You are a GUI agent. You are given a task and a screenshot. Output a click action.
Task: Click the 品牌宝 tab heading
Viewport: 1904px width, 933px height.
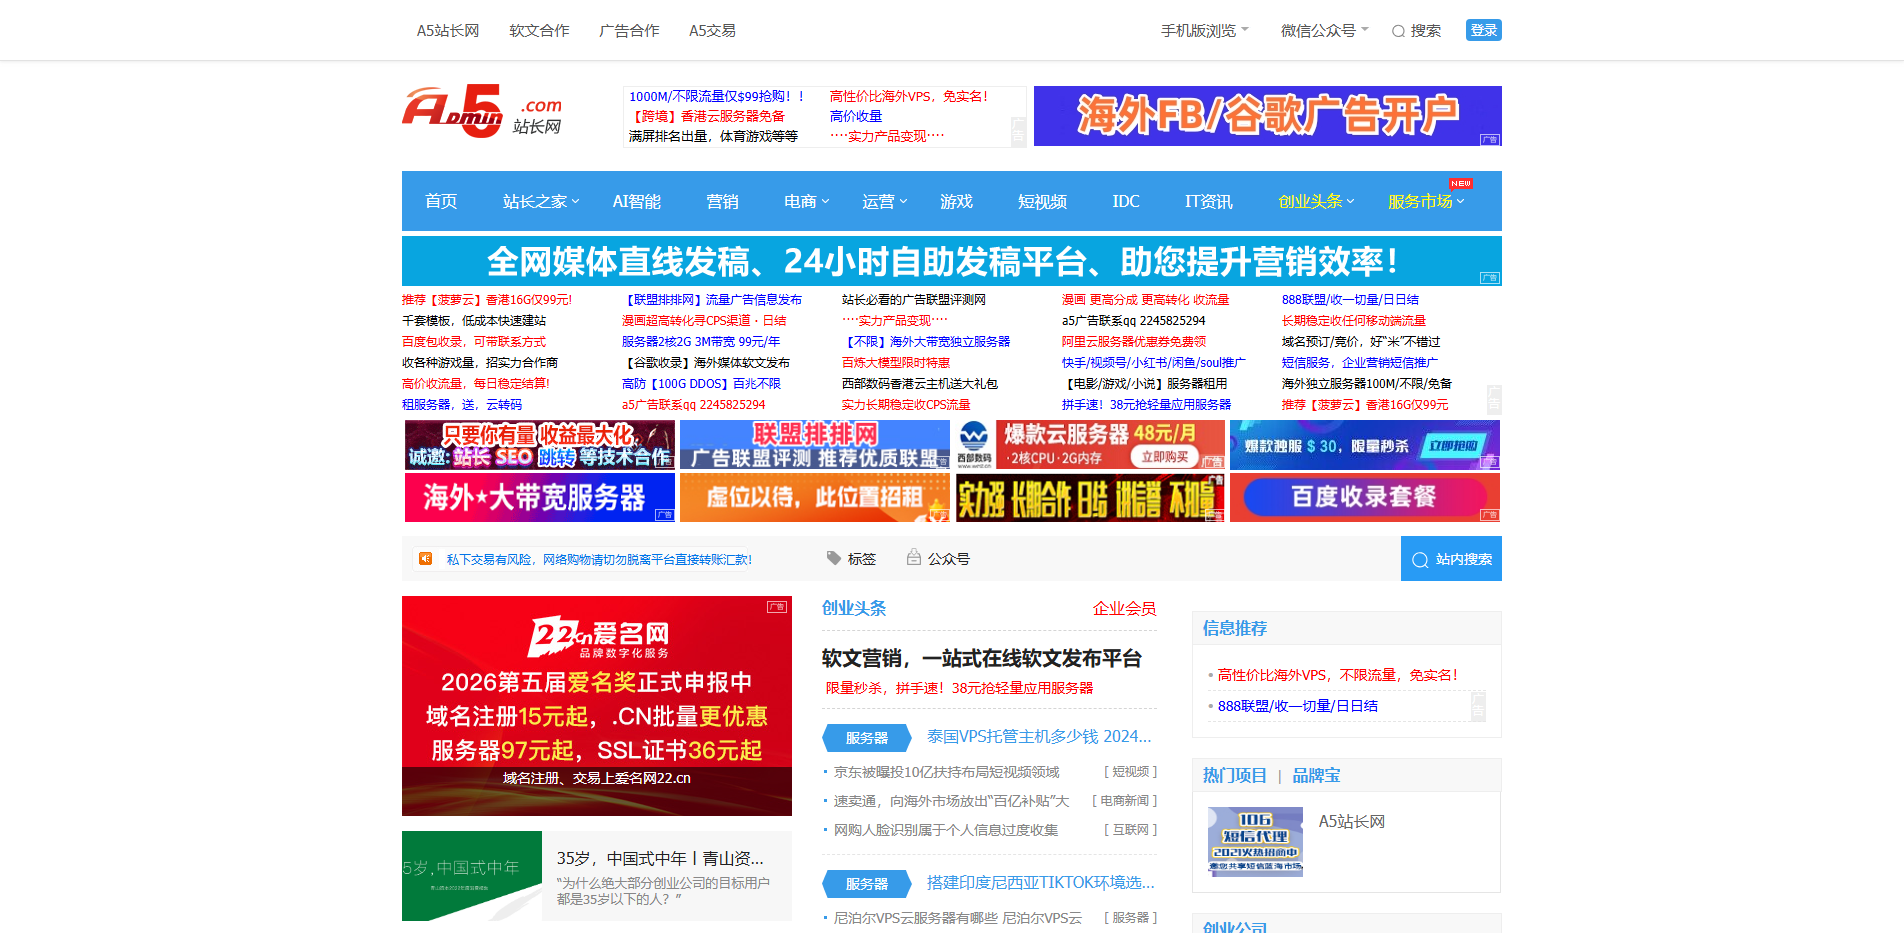[1316, 775]
